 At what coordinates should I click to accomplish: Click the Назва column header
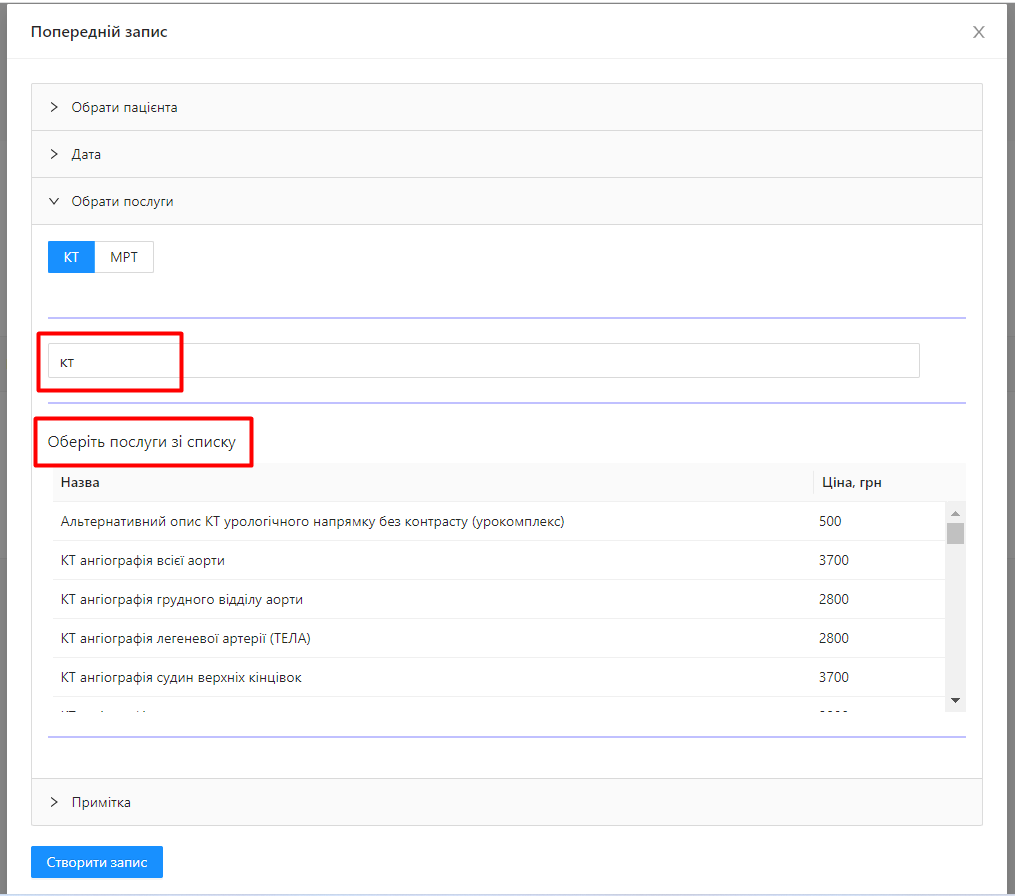pyautogui.click(x=80, y=482)
